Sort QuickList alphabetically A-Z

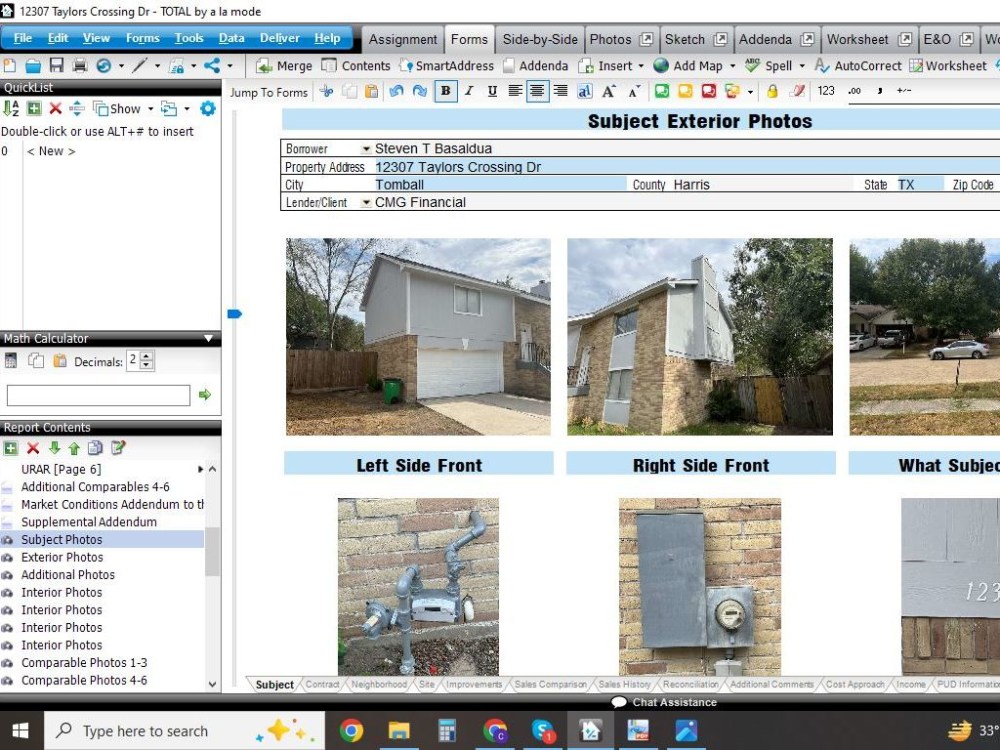pos(11,108)
